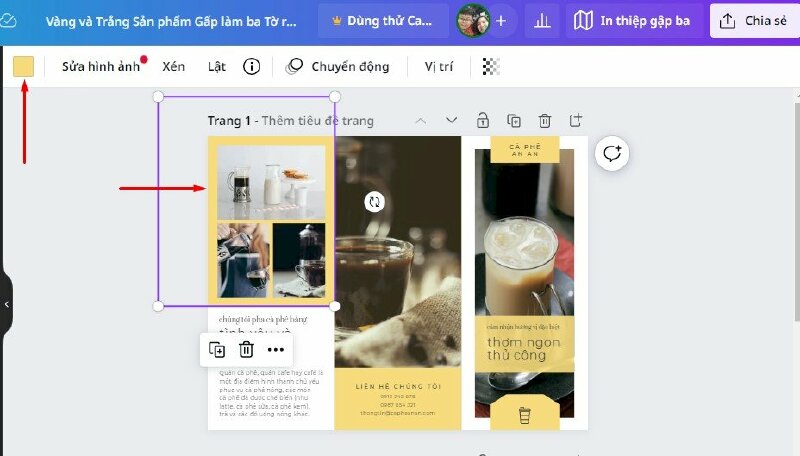Open the transparency checkerboard icon

tap(491, 67)
